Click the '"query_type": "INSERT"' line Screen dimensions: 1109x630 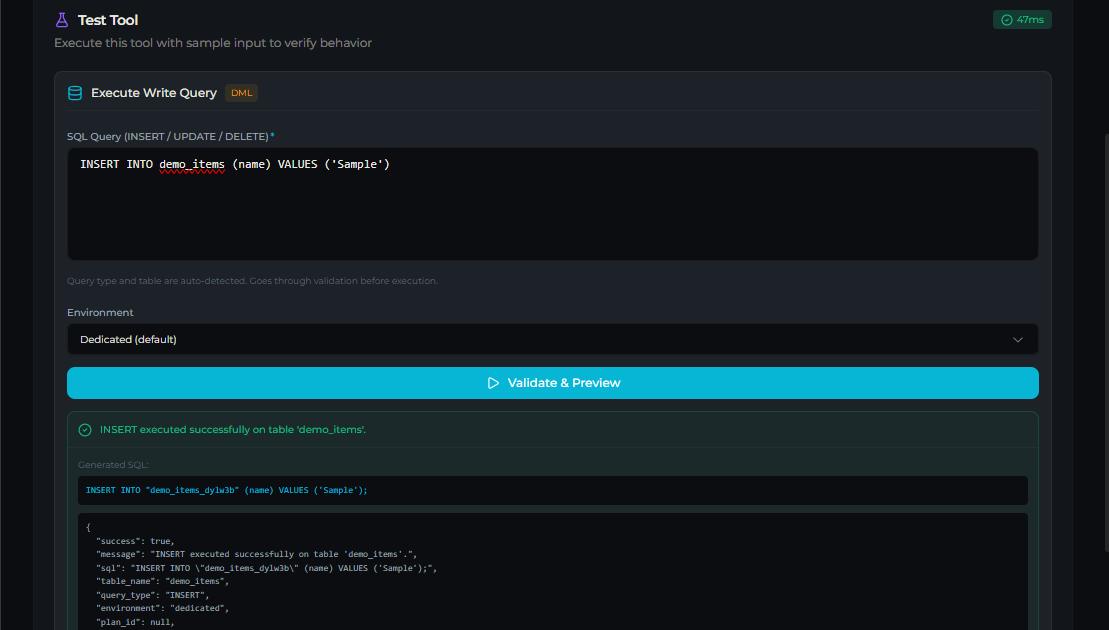(x=153, y=595)
